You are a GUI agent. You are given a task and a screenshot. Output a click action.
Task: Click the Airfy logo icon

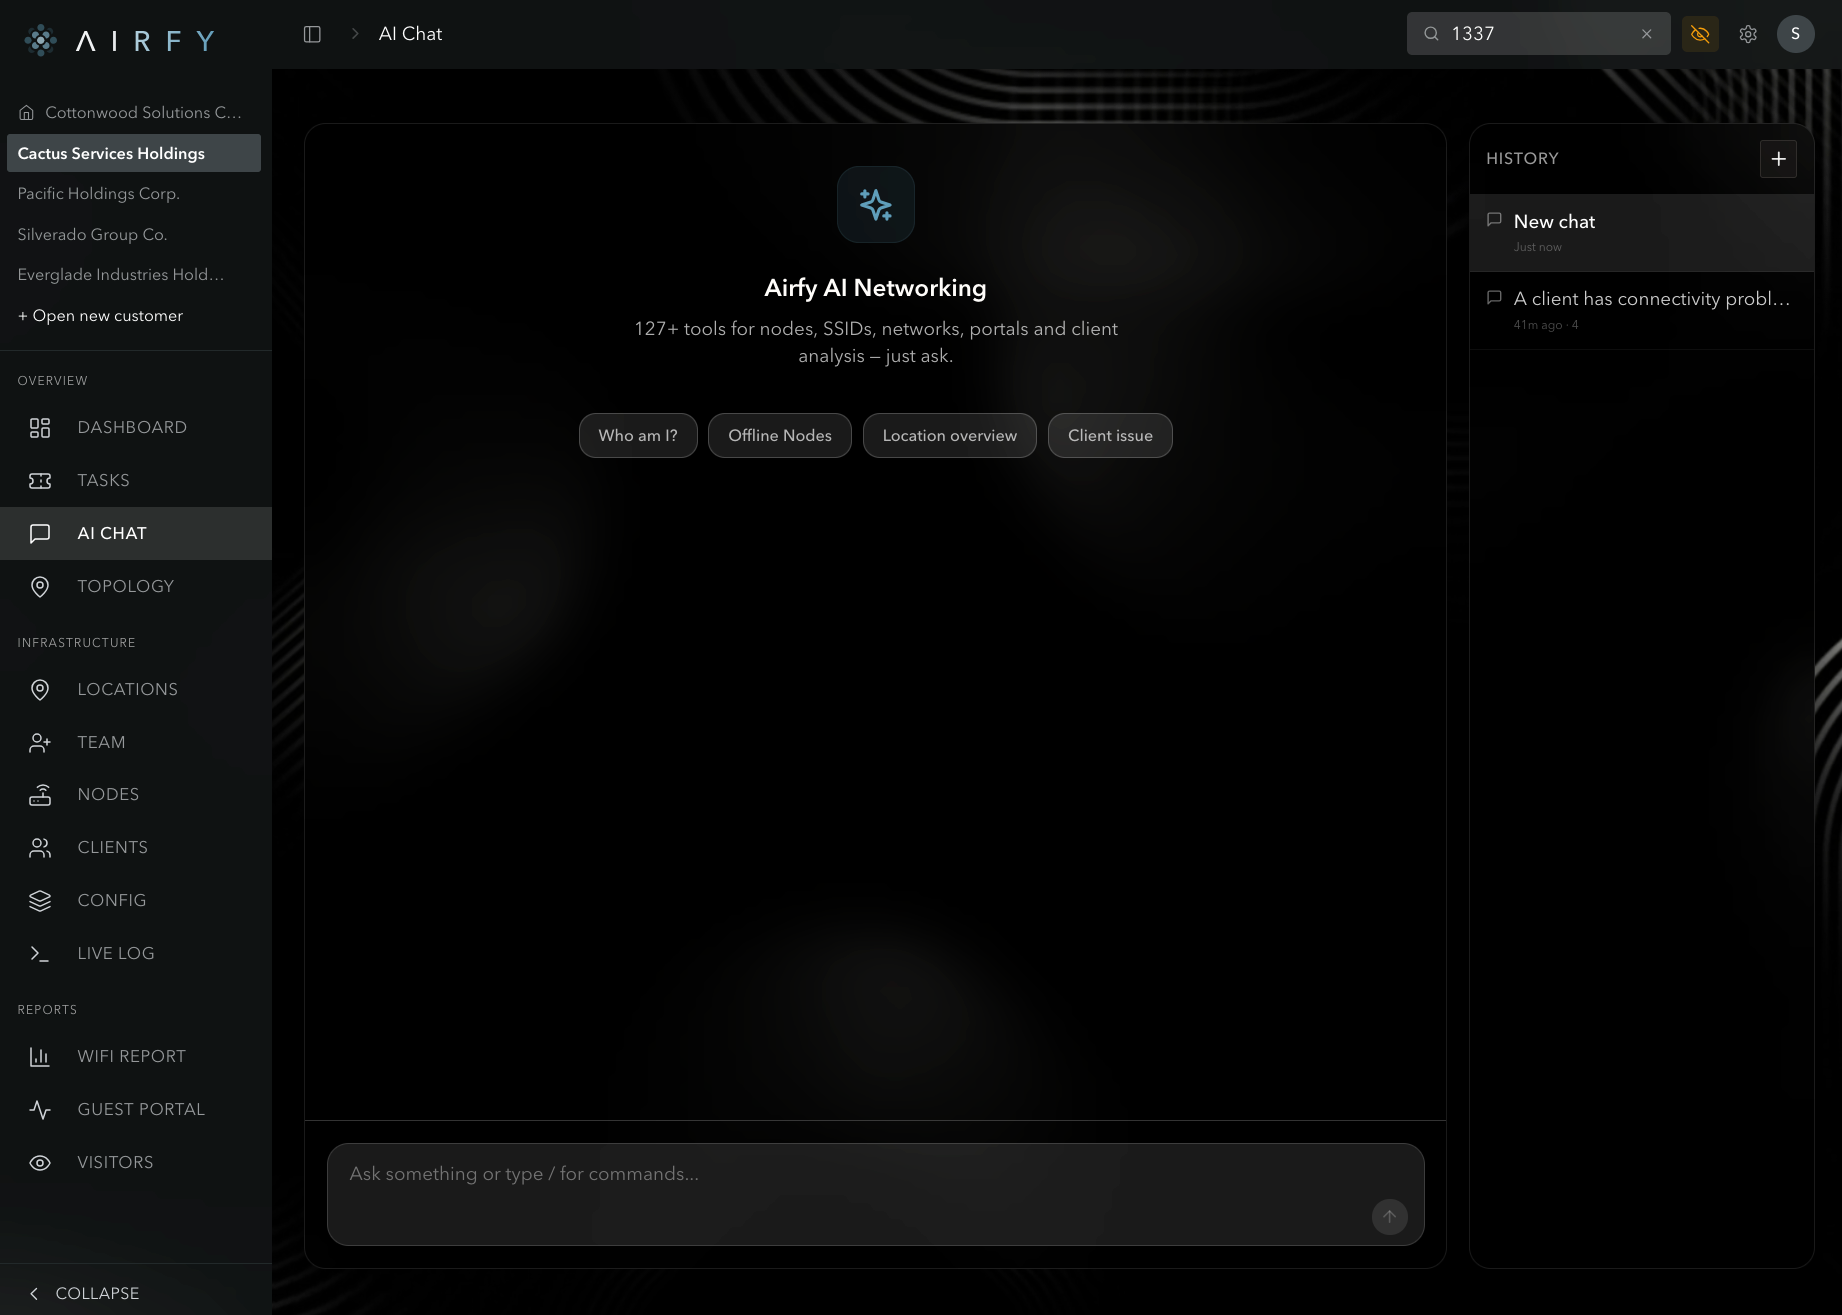(41, 40)
